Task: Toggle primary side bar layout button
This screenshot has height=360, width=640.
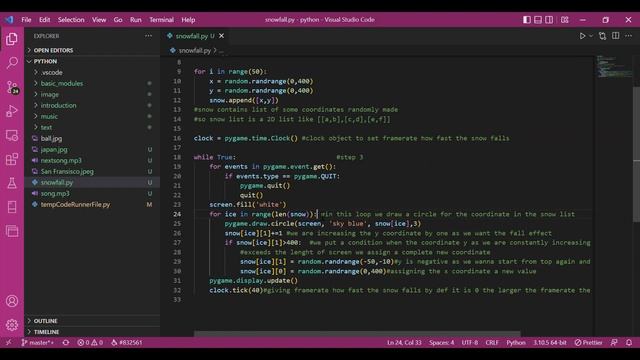Action: point(527,20)
